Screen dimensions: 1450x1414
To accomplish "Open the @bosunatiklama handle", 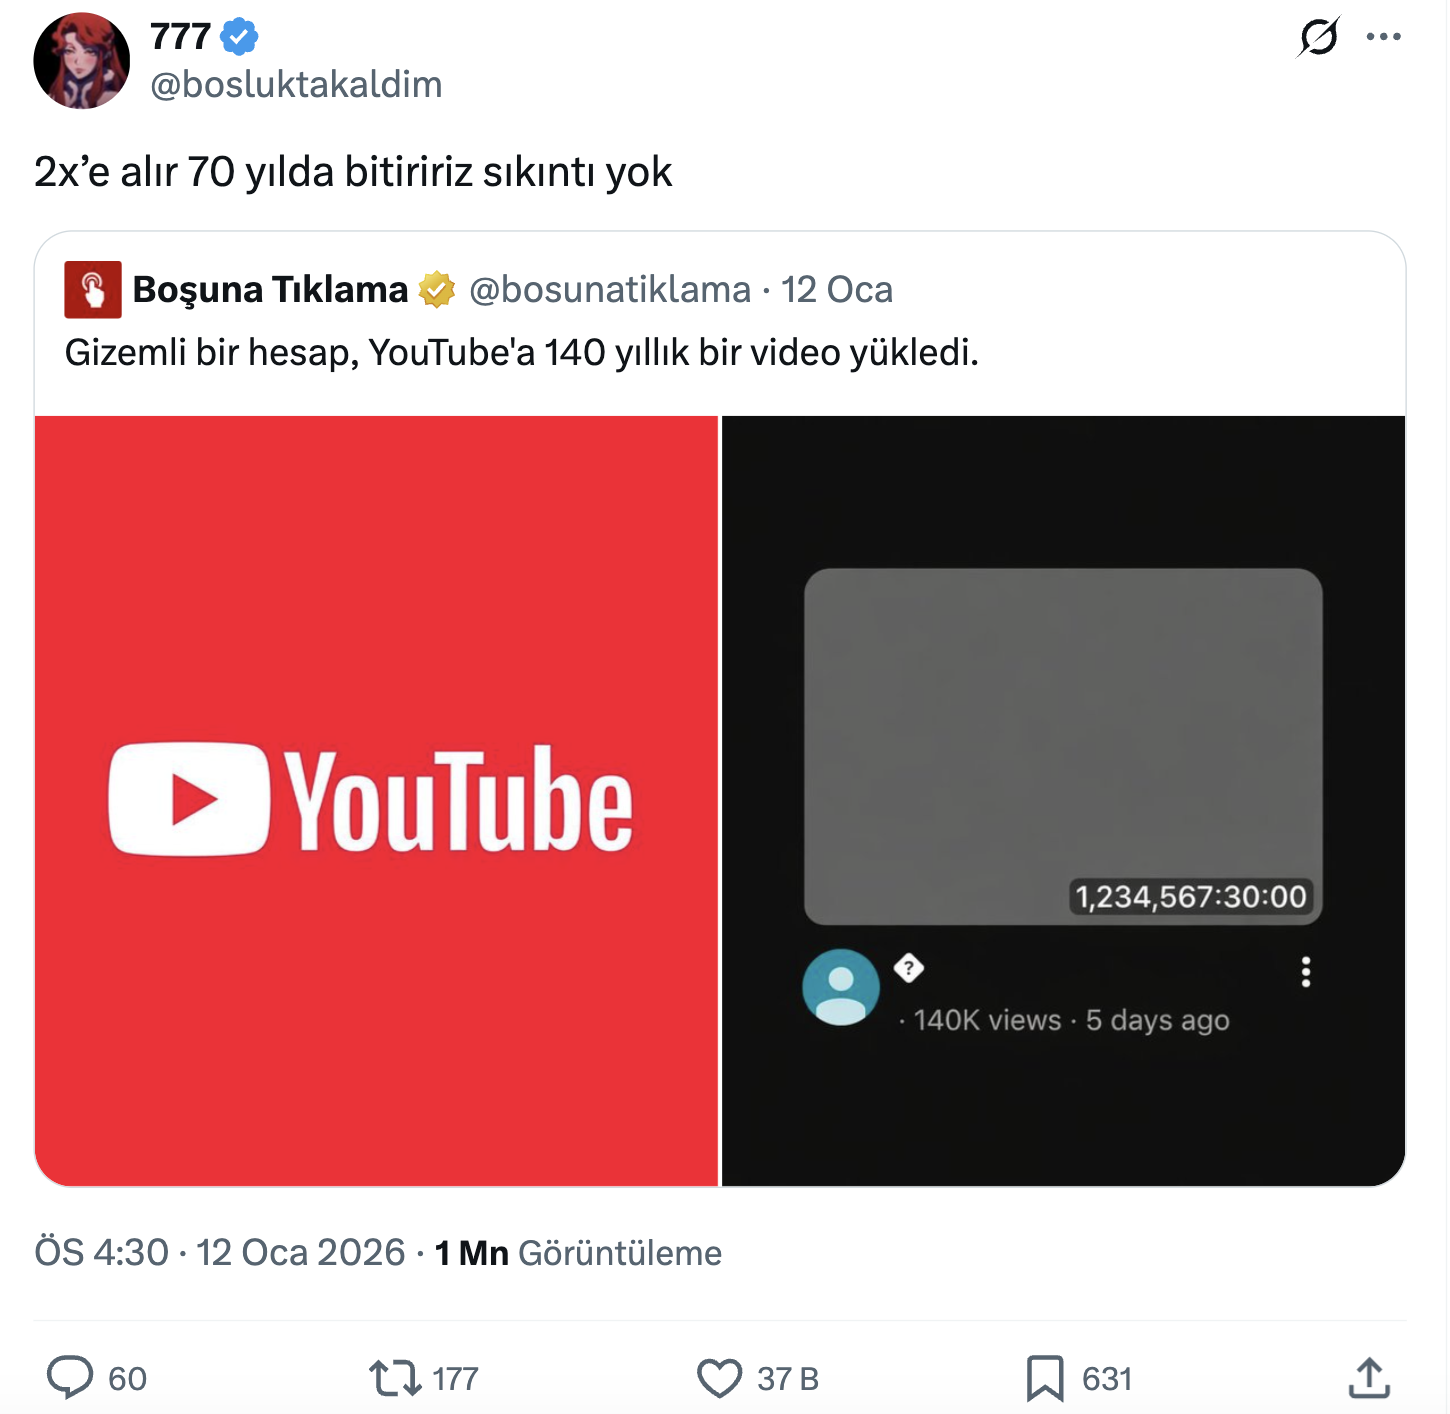I will coord(610,290).
